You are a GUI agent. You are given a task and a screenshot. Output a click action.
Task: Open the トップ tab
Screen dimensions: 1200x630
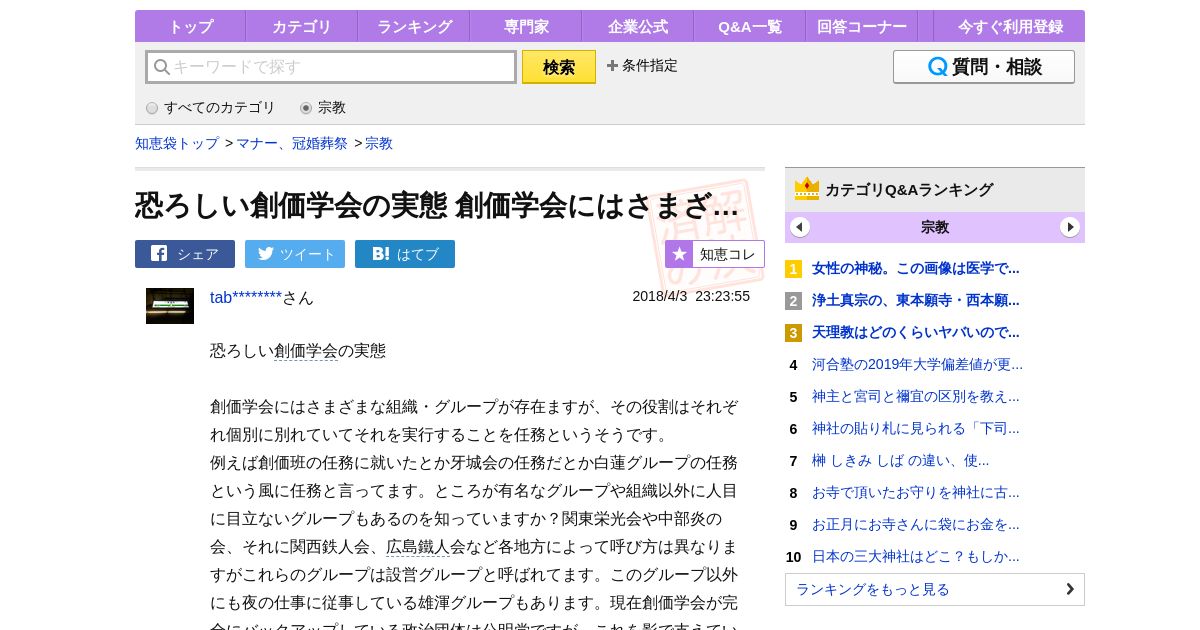pyautogui.click(x=190, y=27)
